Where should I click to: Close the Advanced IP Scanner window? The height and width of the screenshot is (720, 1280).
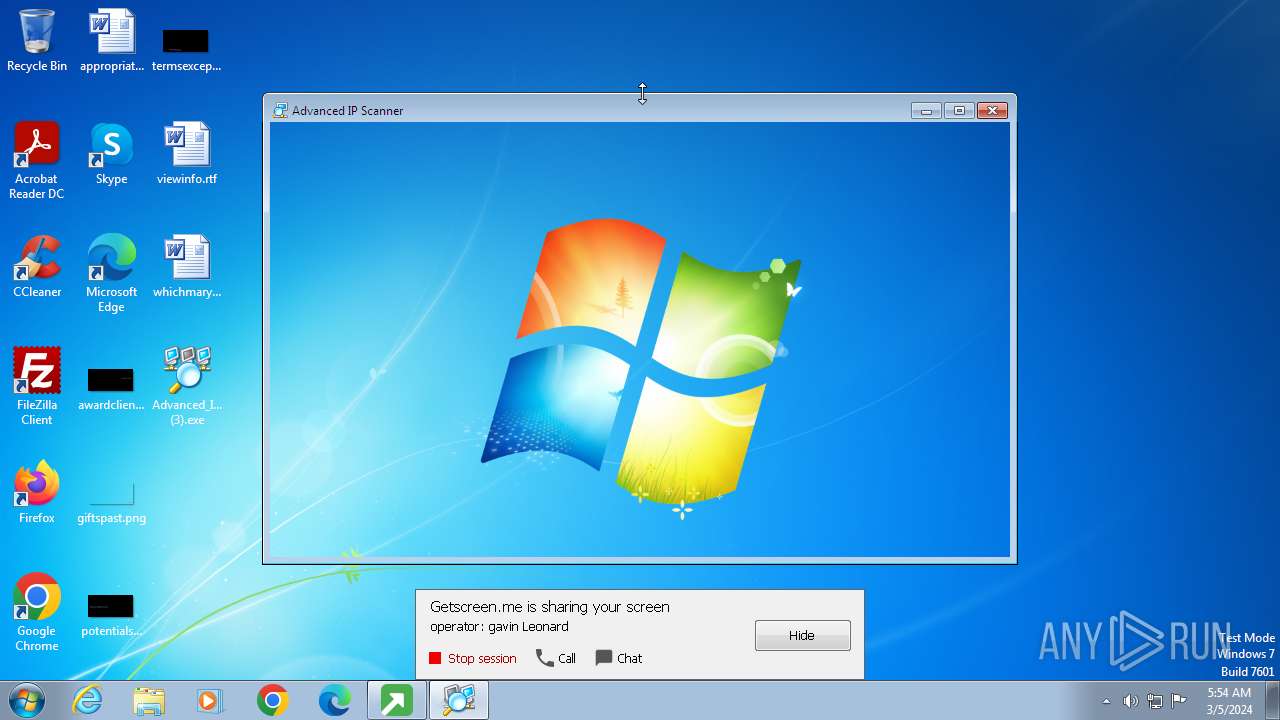992,111
